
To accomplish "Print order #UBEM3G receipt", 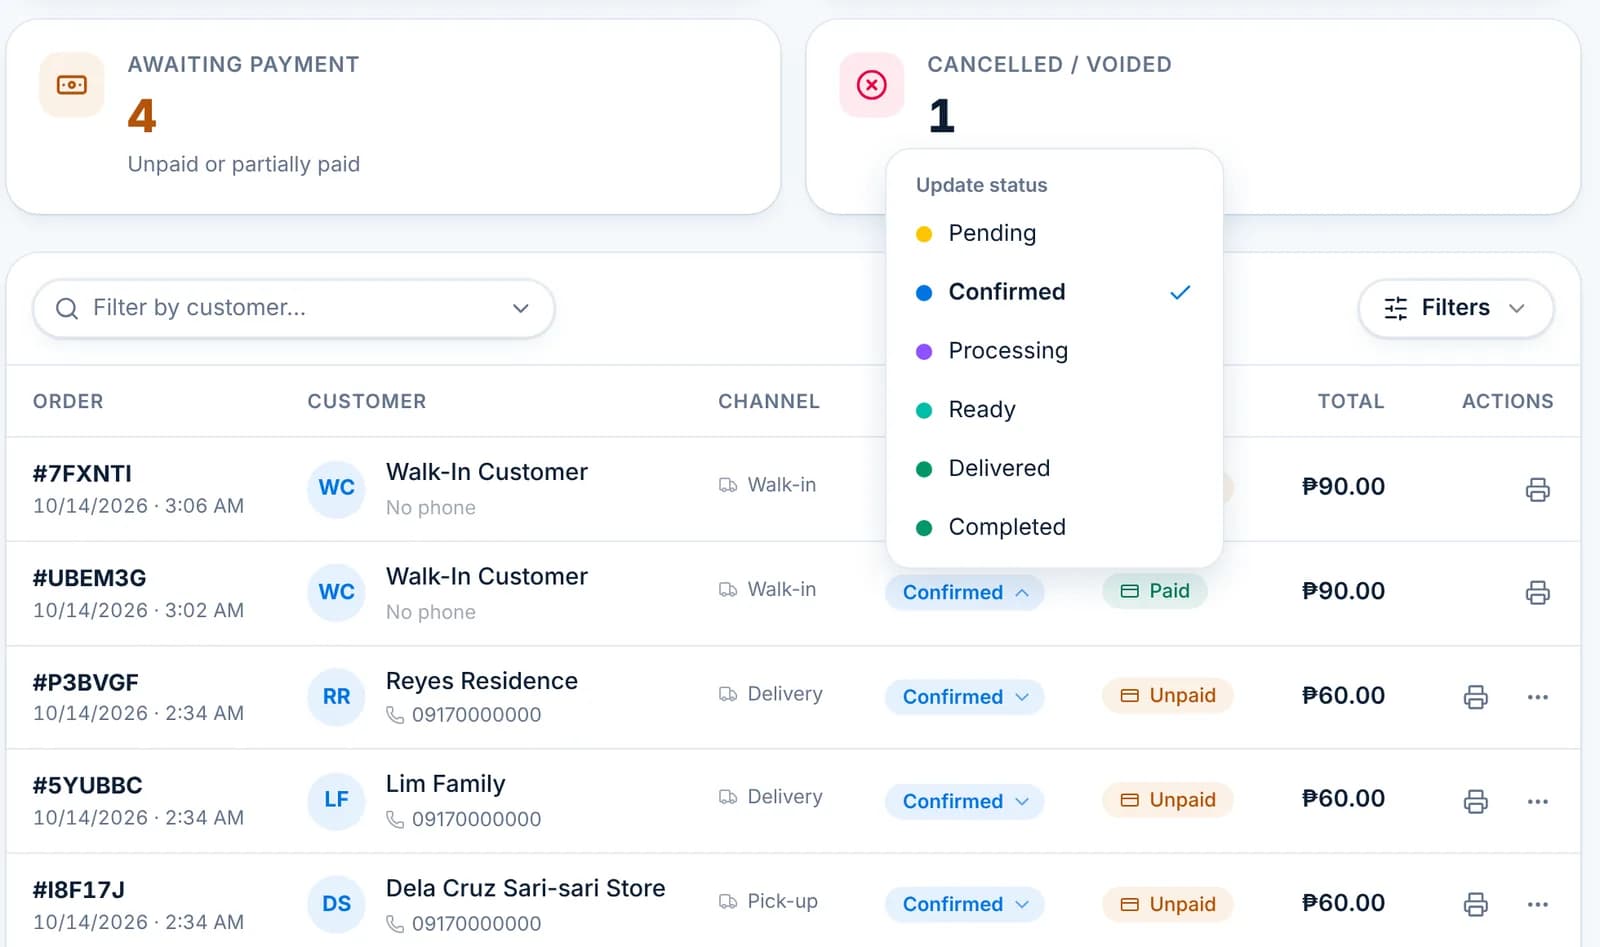I will pyautogui.click(x=1537, y=593).
